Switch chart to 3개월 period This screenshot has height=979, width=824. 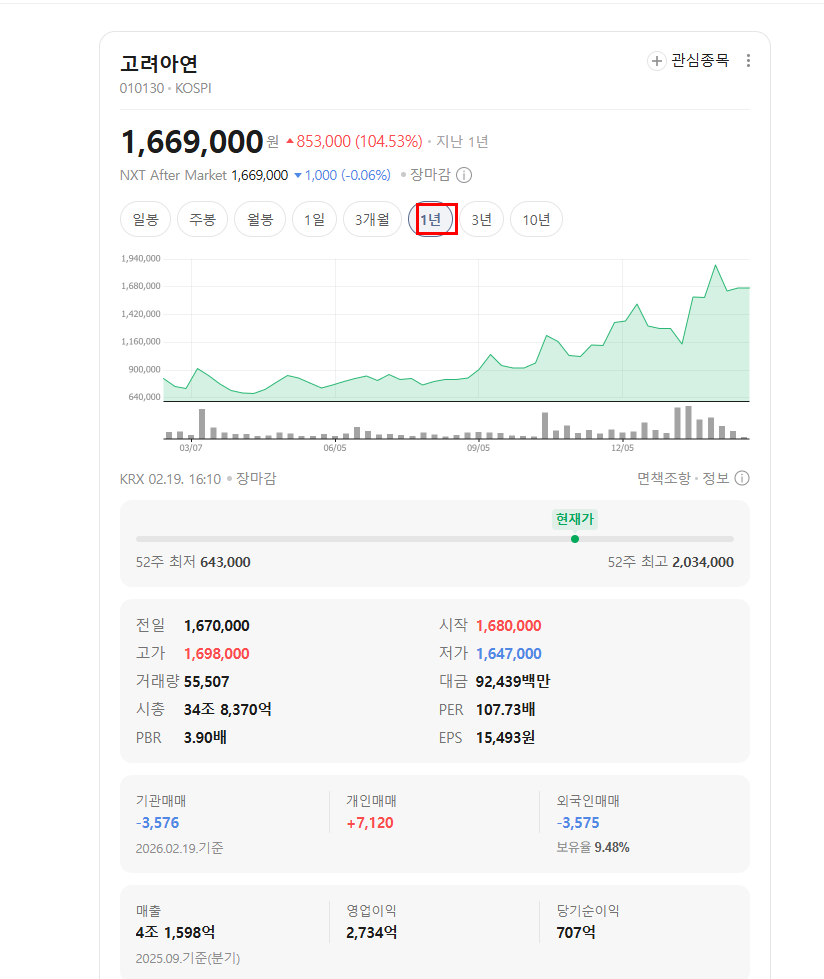pyautogui.click(x=372, y=220)
